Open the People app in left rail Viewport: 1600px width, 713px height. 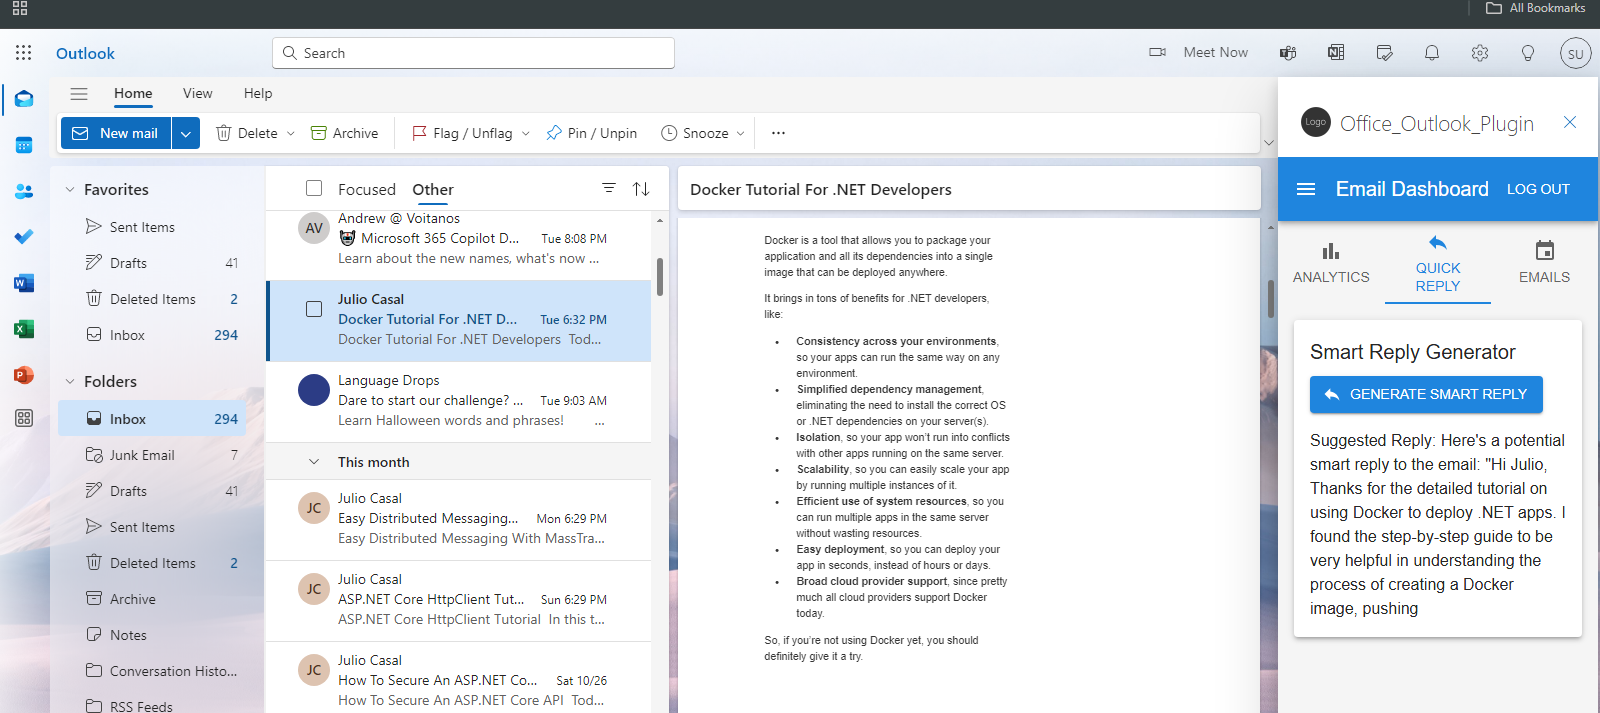tap(24, 191)
